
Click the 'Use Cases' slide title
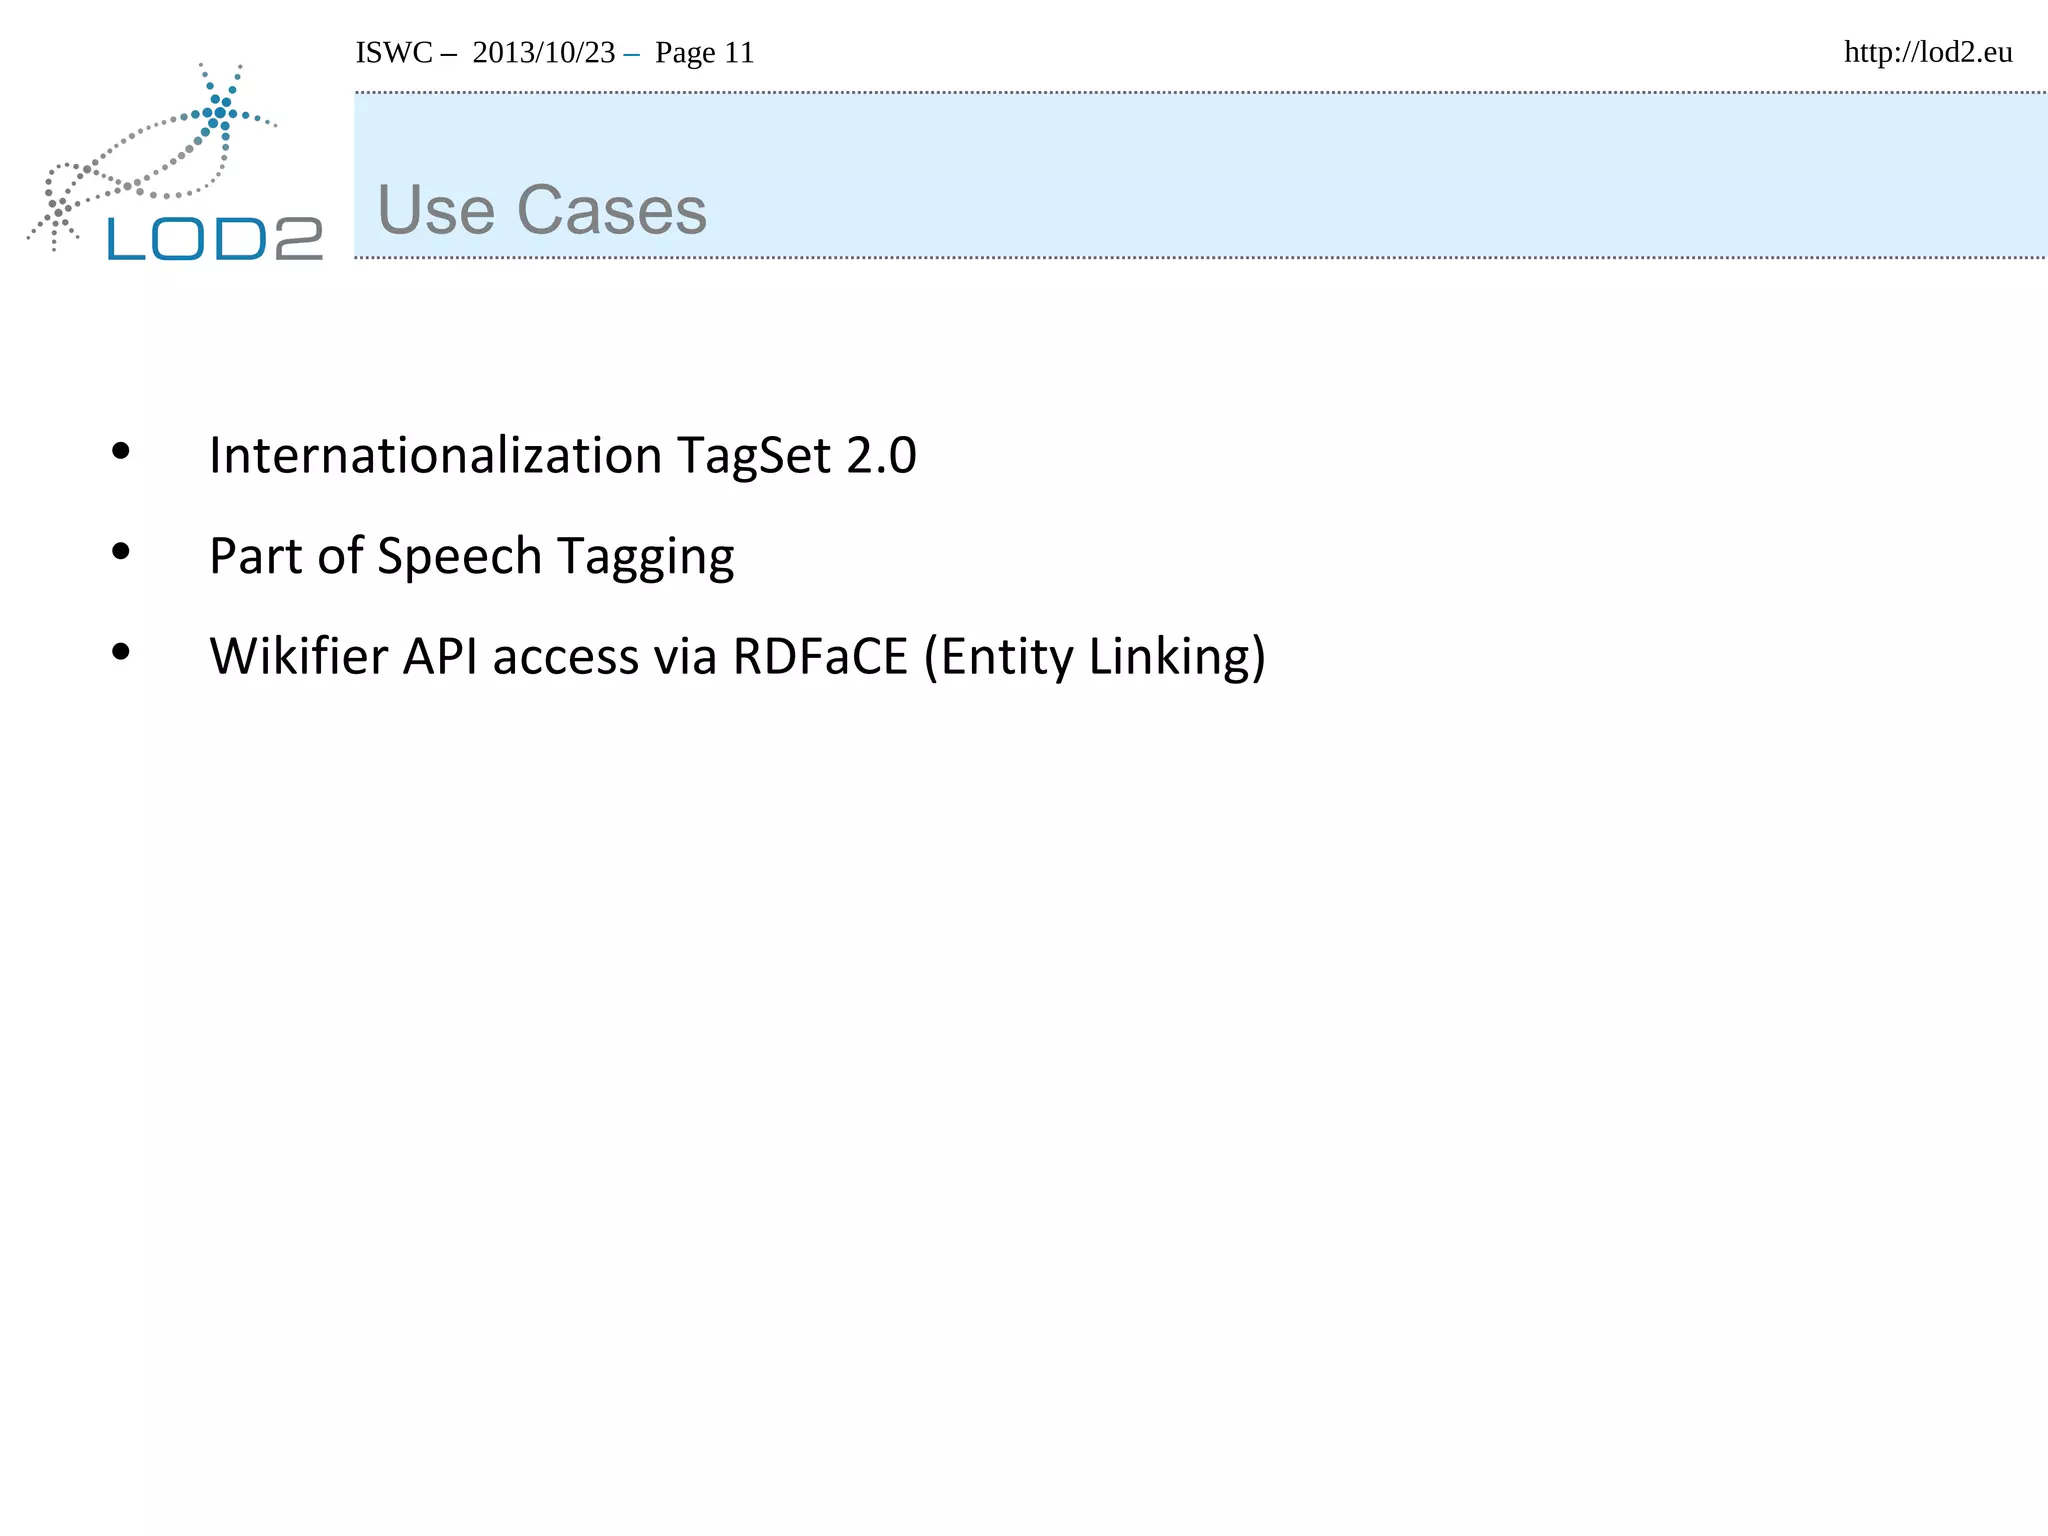point(541,210)
